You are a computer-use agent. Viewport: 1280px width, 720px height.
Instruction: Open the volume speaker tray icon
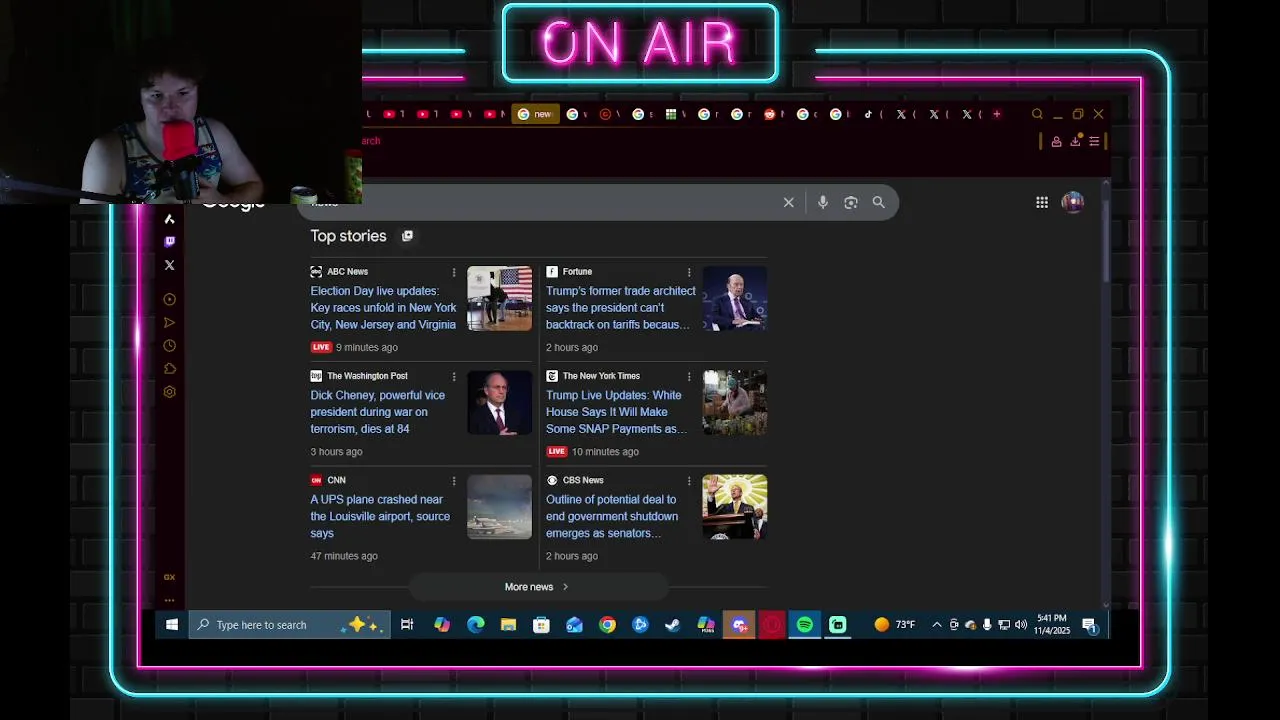point(1021,625)
